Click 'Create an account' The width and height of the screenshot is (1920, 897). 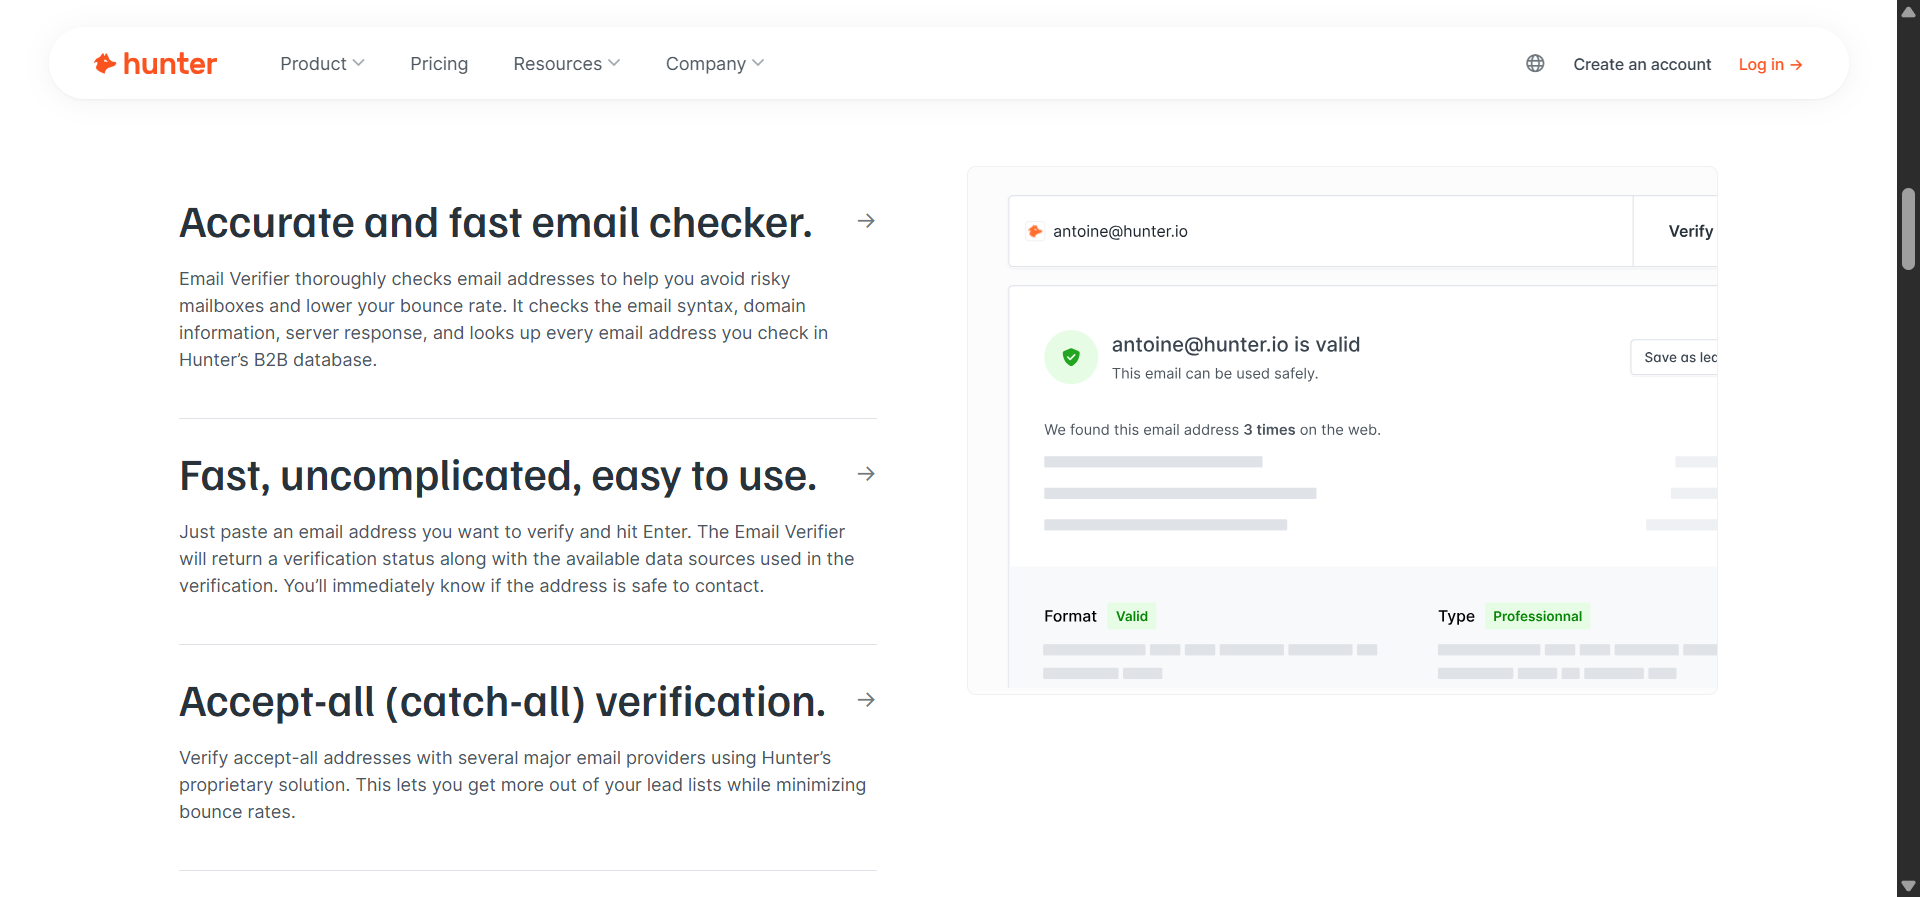(1642, 64)
